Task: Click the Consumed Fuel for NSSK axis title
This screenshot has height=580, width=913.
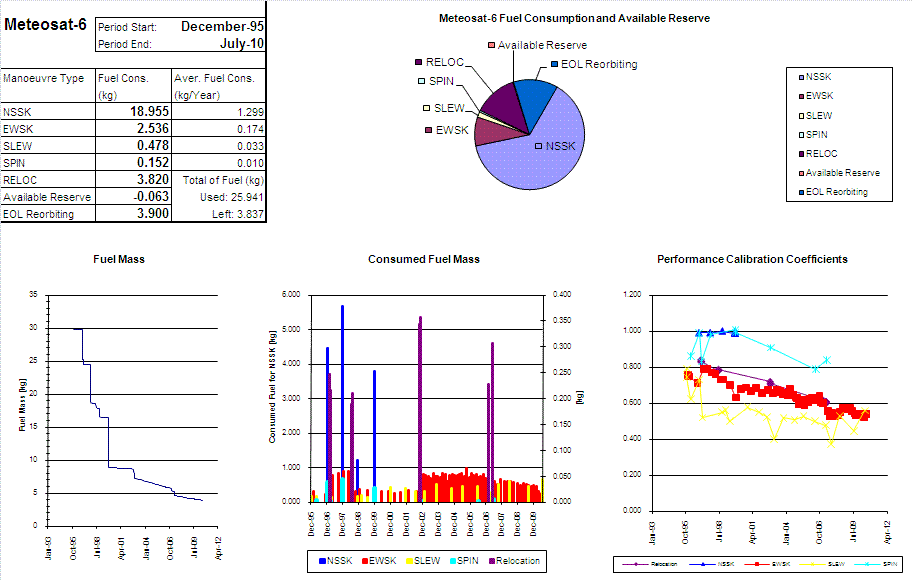Action: (x=272, y=387)
